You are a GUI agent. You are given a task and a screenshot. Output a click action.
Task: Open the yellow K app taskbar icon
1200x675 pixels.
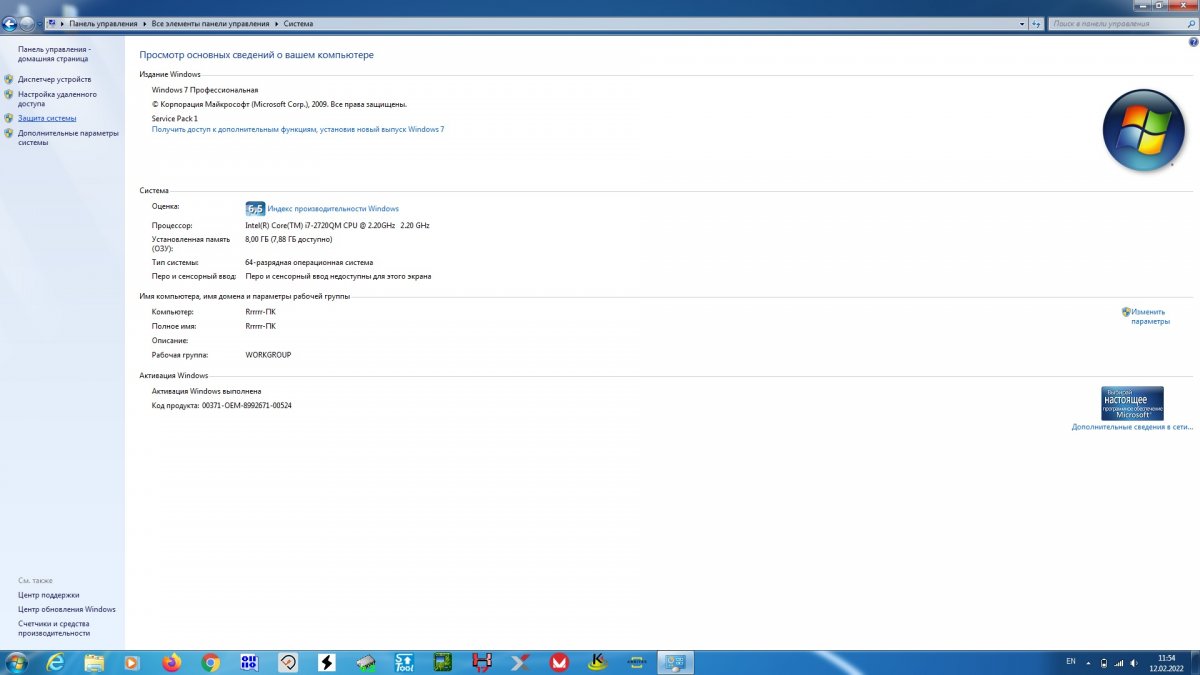(598, 662)
